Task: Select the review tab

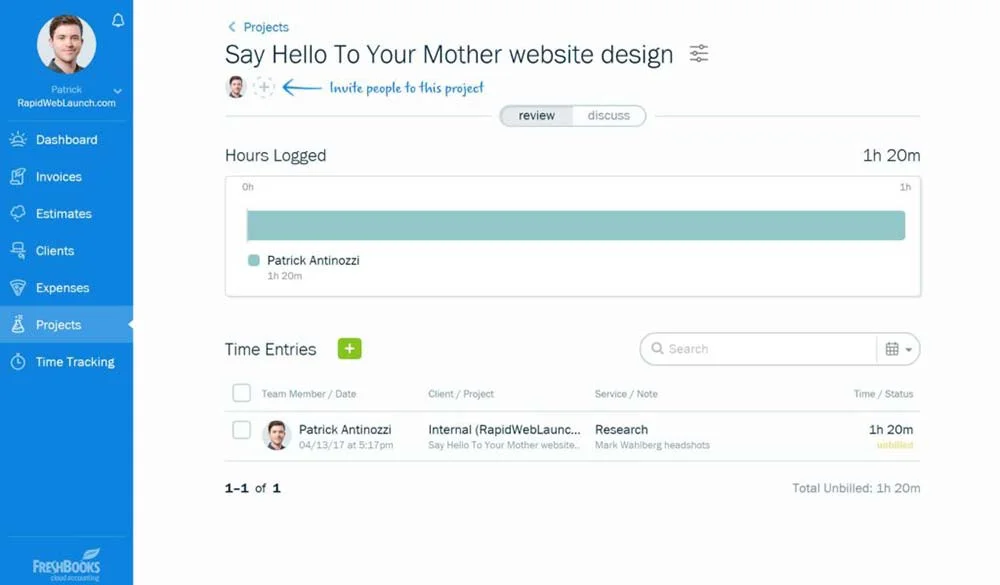Action: 536,115
